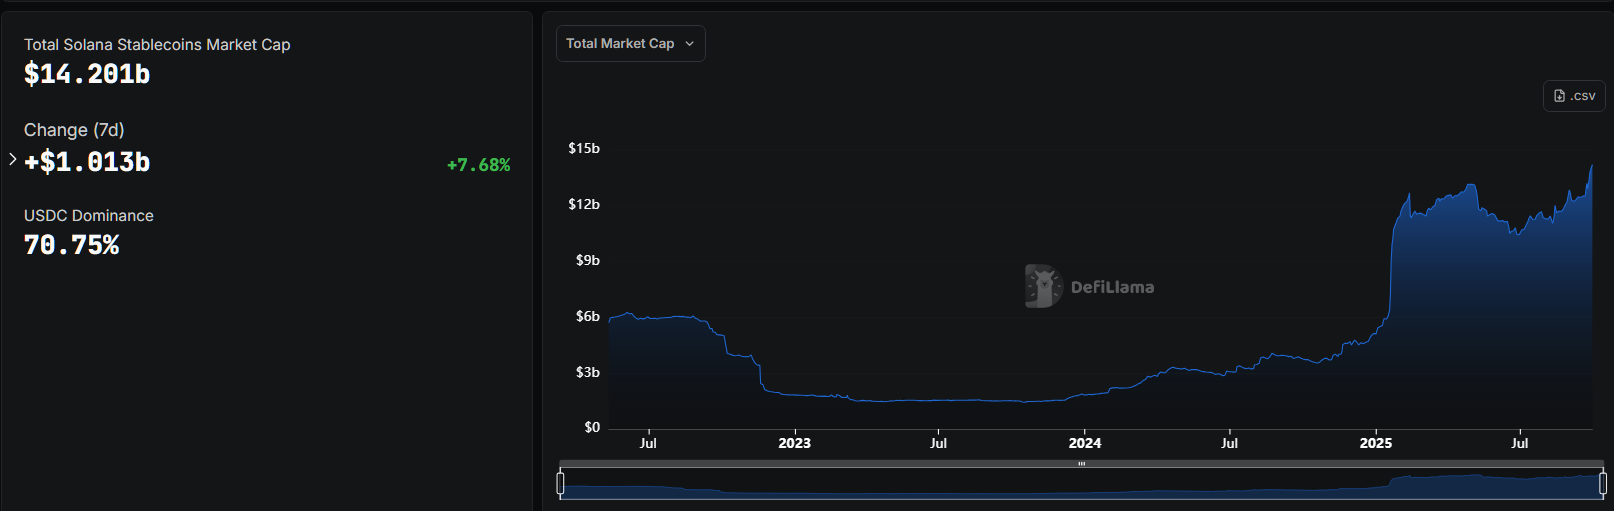Expand the Change (7d) row chevron
Viewport: 1614px width, 511px height.
[12, 159]
